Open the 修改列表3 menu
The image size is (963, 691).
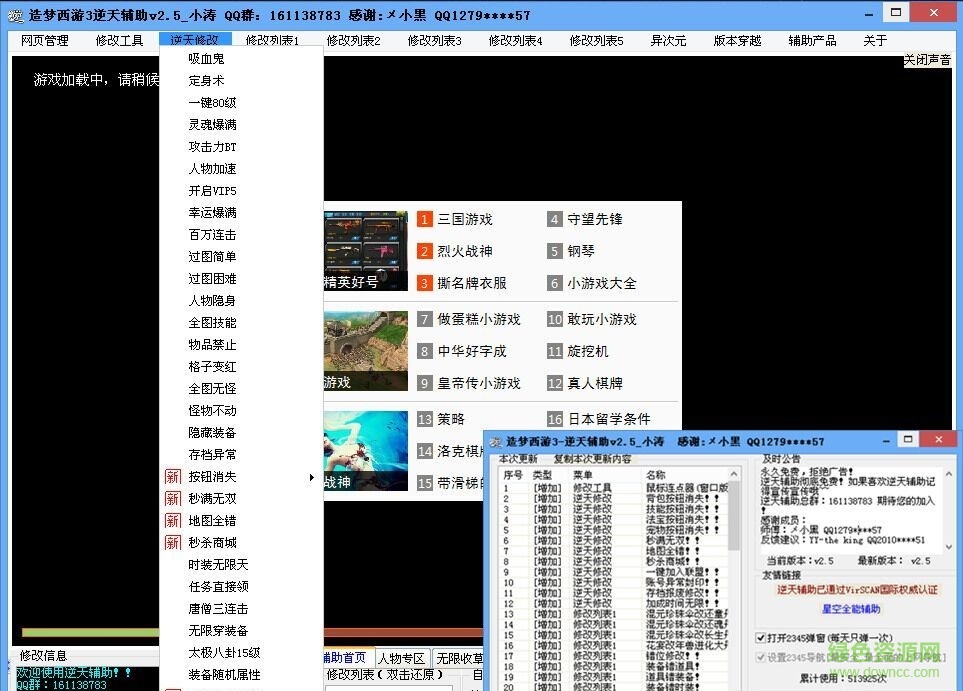point(435,41)
